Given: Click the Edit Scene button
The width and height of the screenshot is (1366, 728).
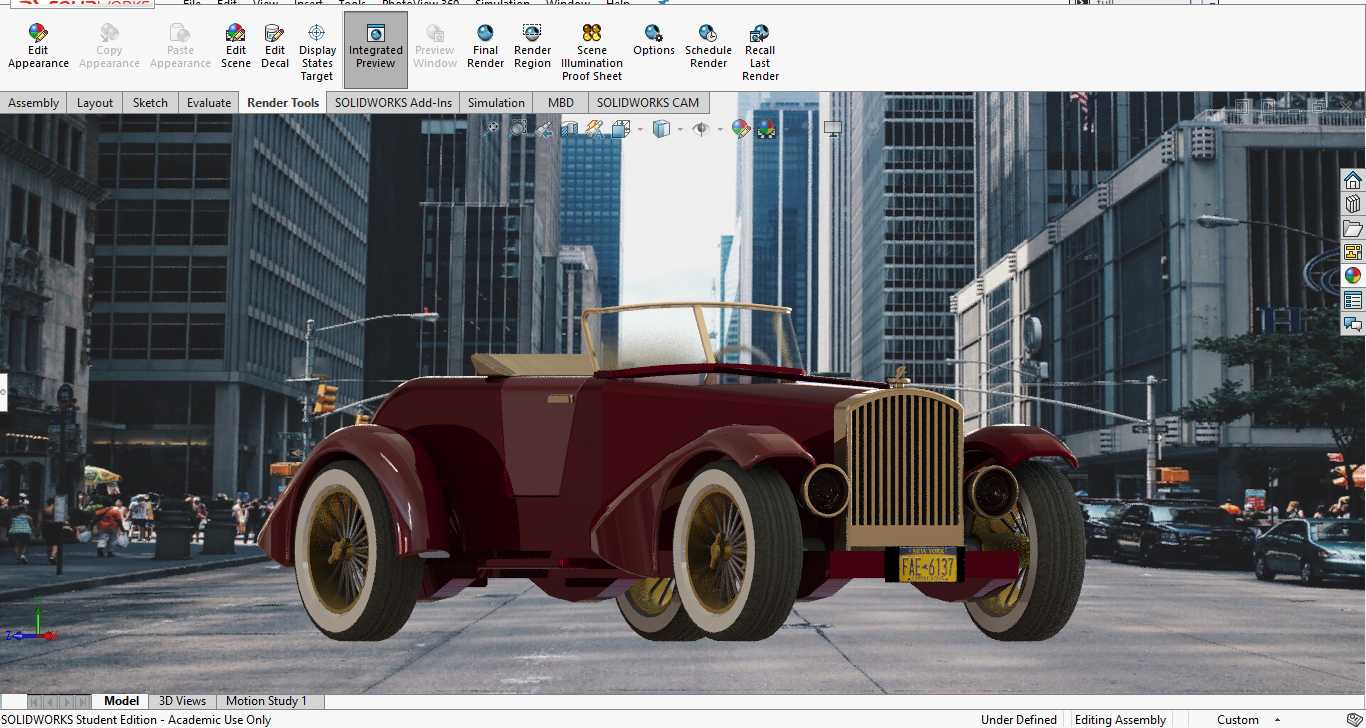Looking at the screenshot, I should [236, 47].
